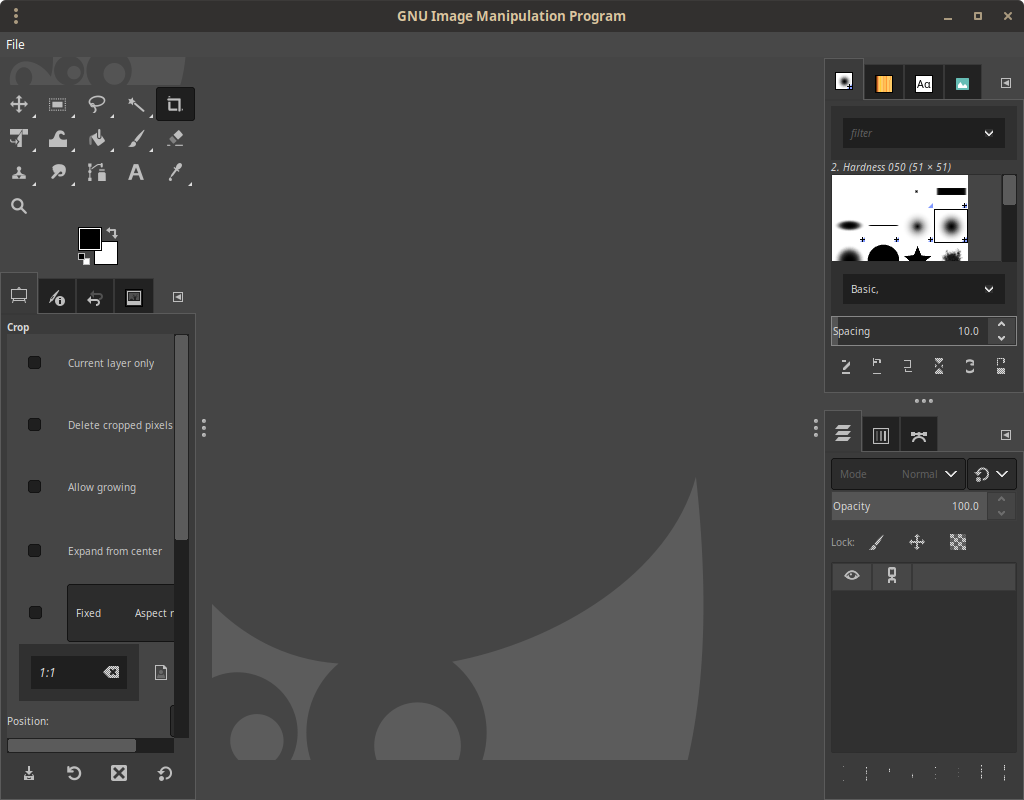Select the Color Picker eyedropper tool
The width and height of the screenshot is (1024, 800).
[x=175, y=172]
